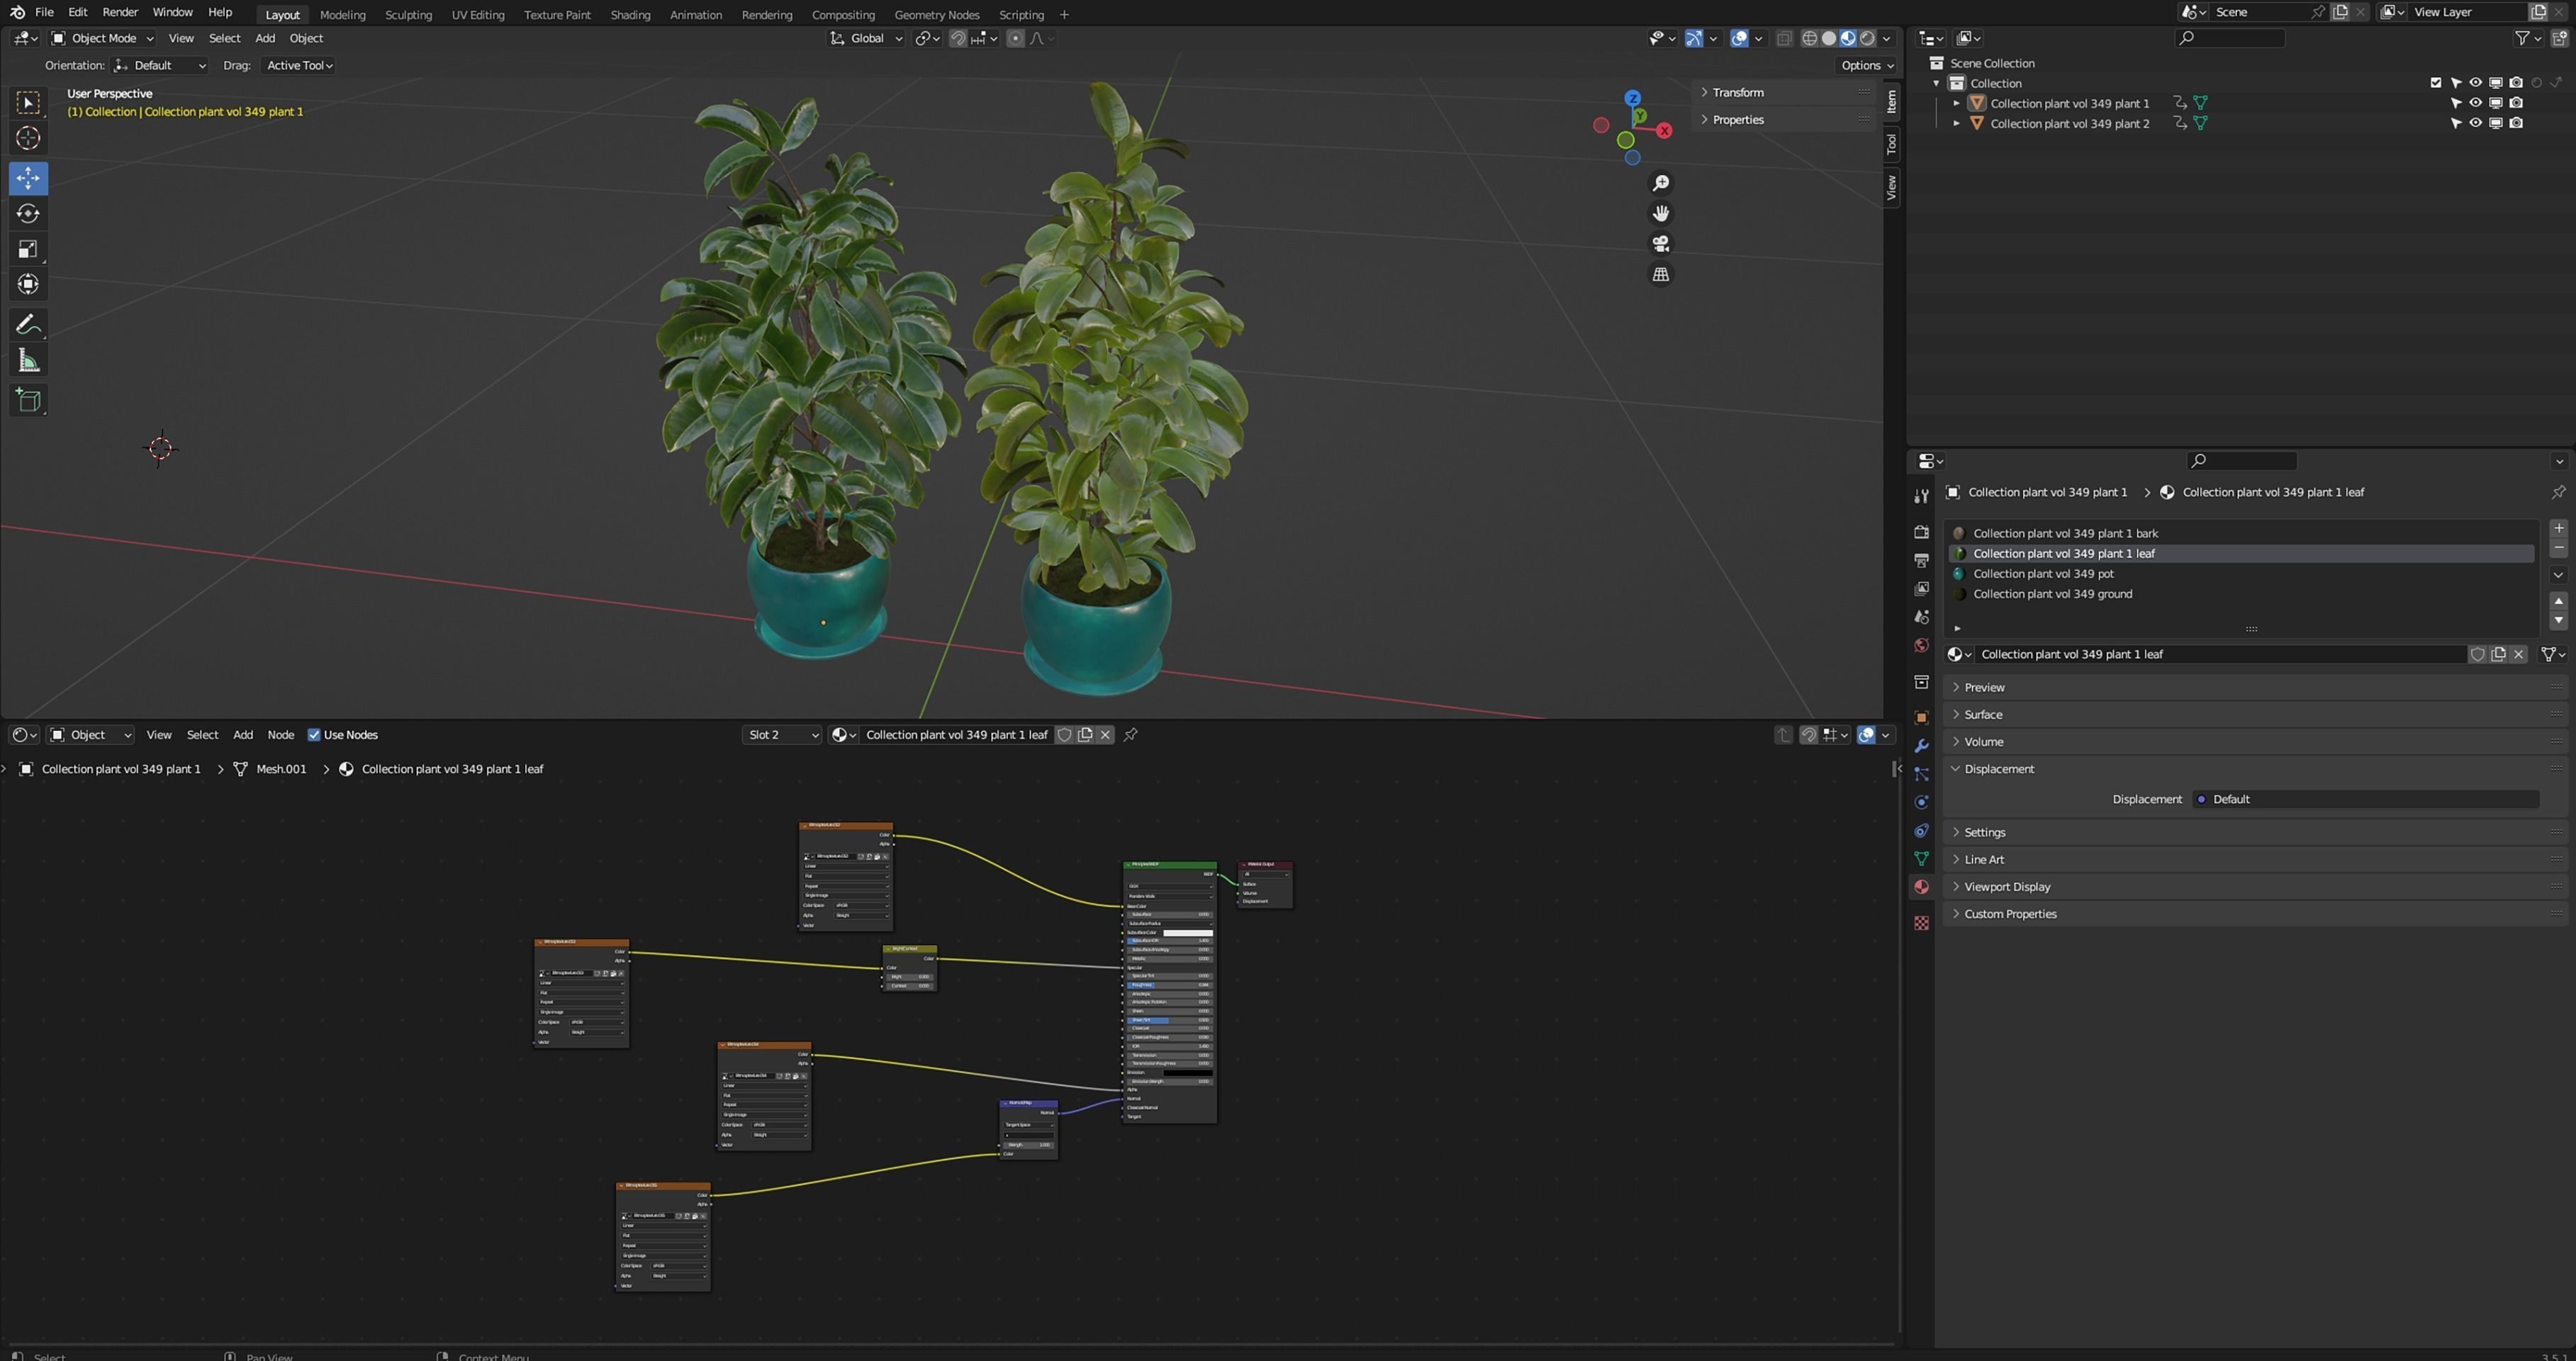This screenshot has height=1361, width=2576.
Task: Open the Material properties tab
Action: pyautogui.click(x=1921, y=887)
